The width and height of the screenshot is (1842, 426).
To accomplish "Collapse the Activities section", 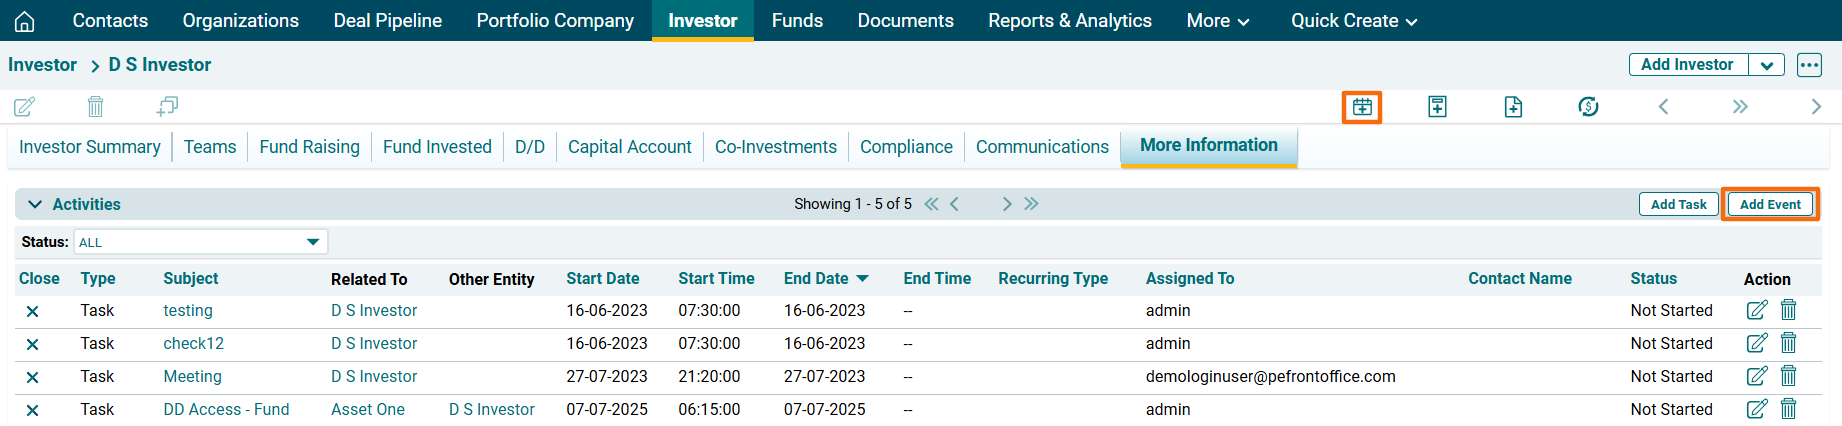I will click(x=35, y=204).
